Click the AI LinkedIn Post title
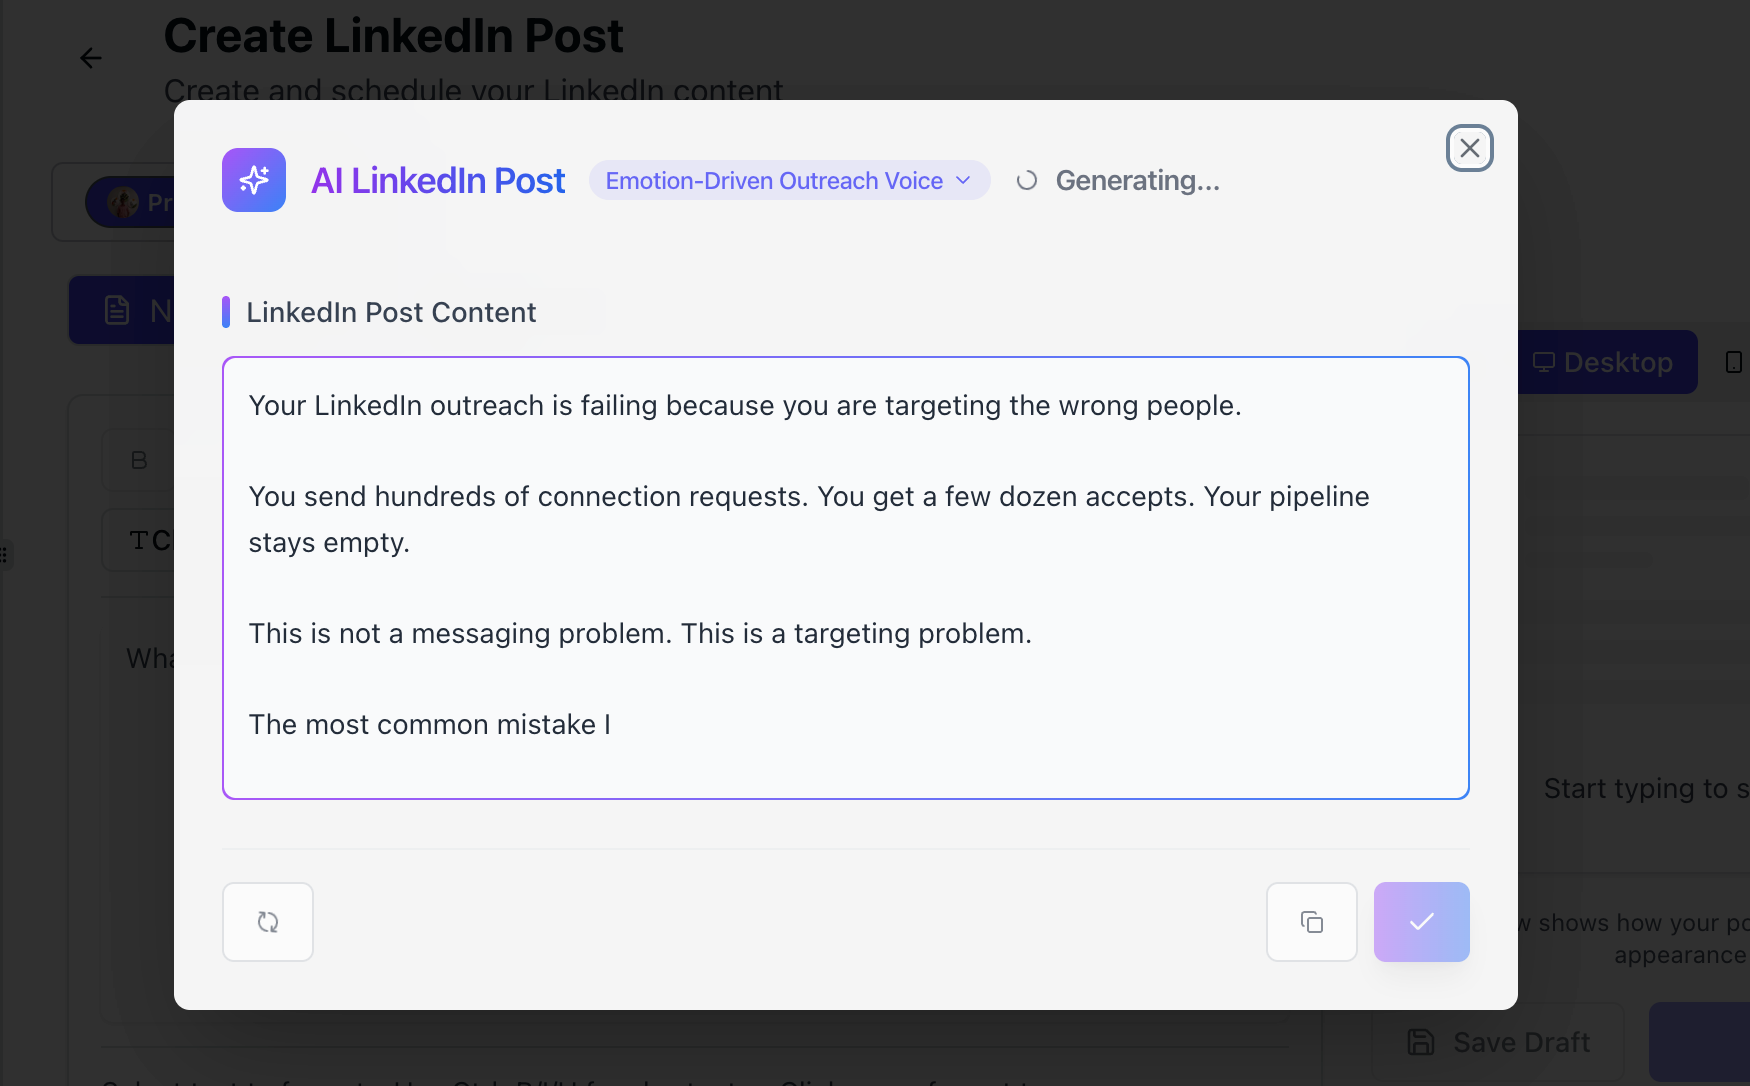Image resolution: width=1750 pixels, height=1086 pixels. (438, 181)
